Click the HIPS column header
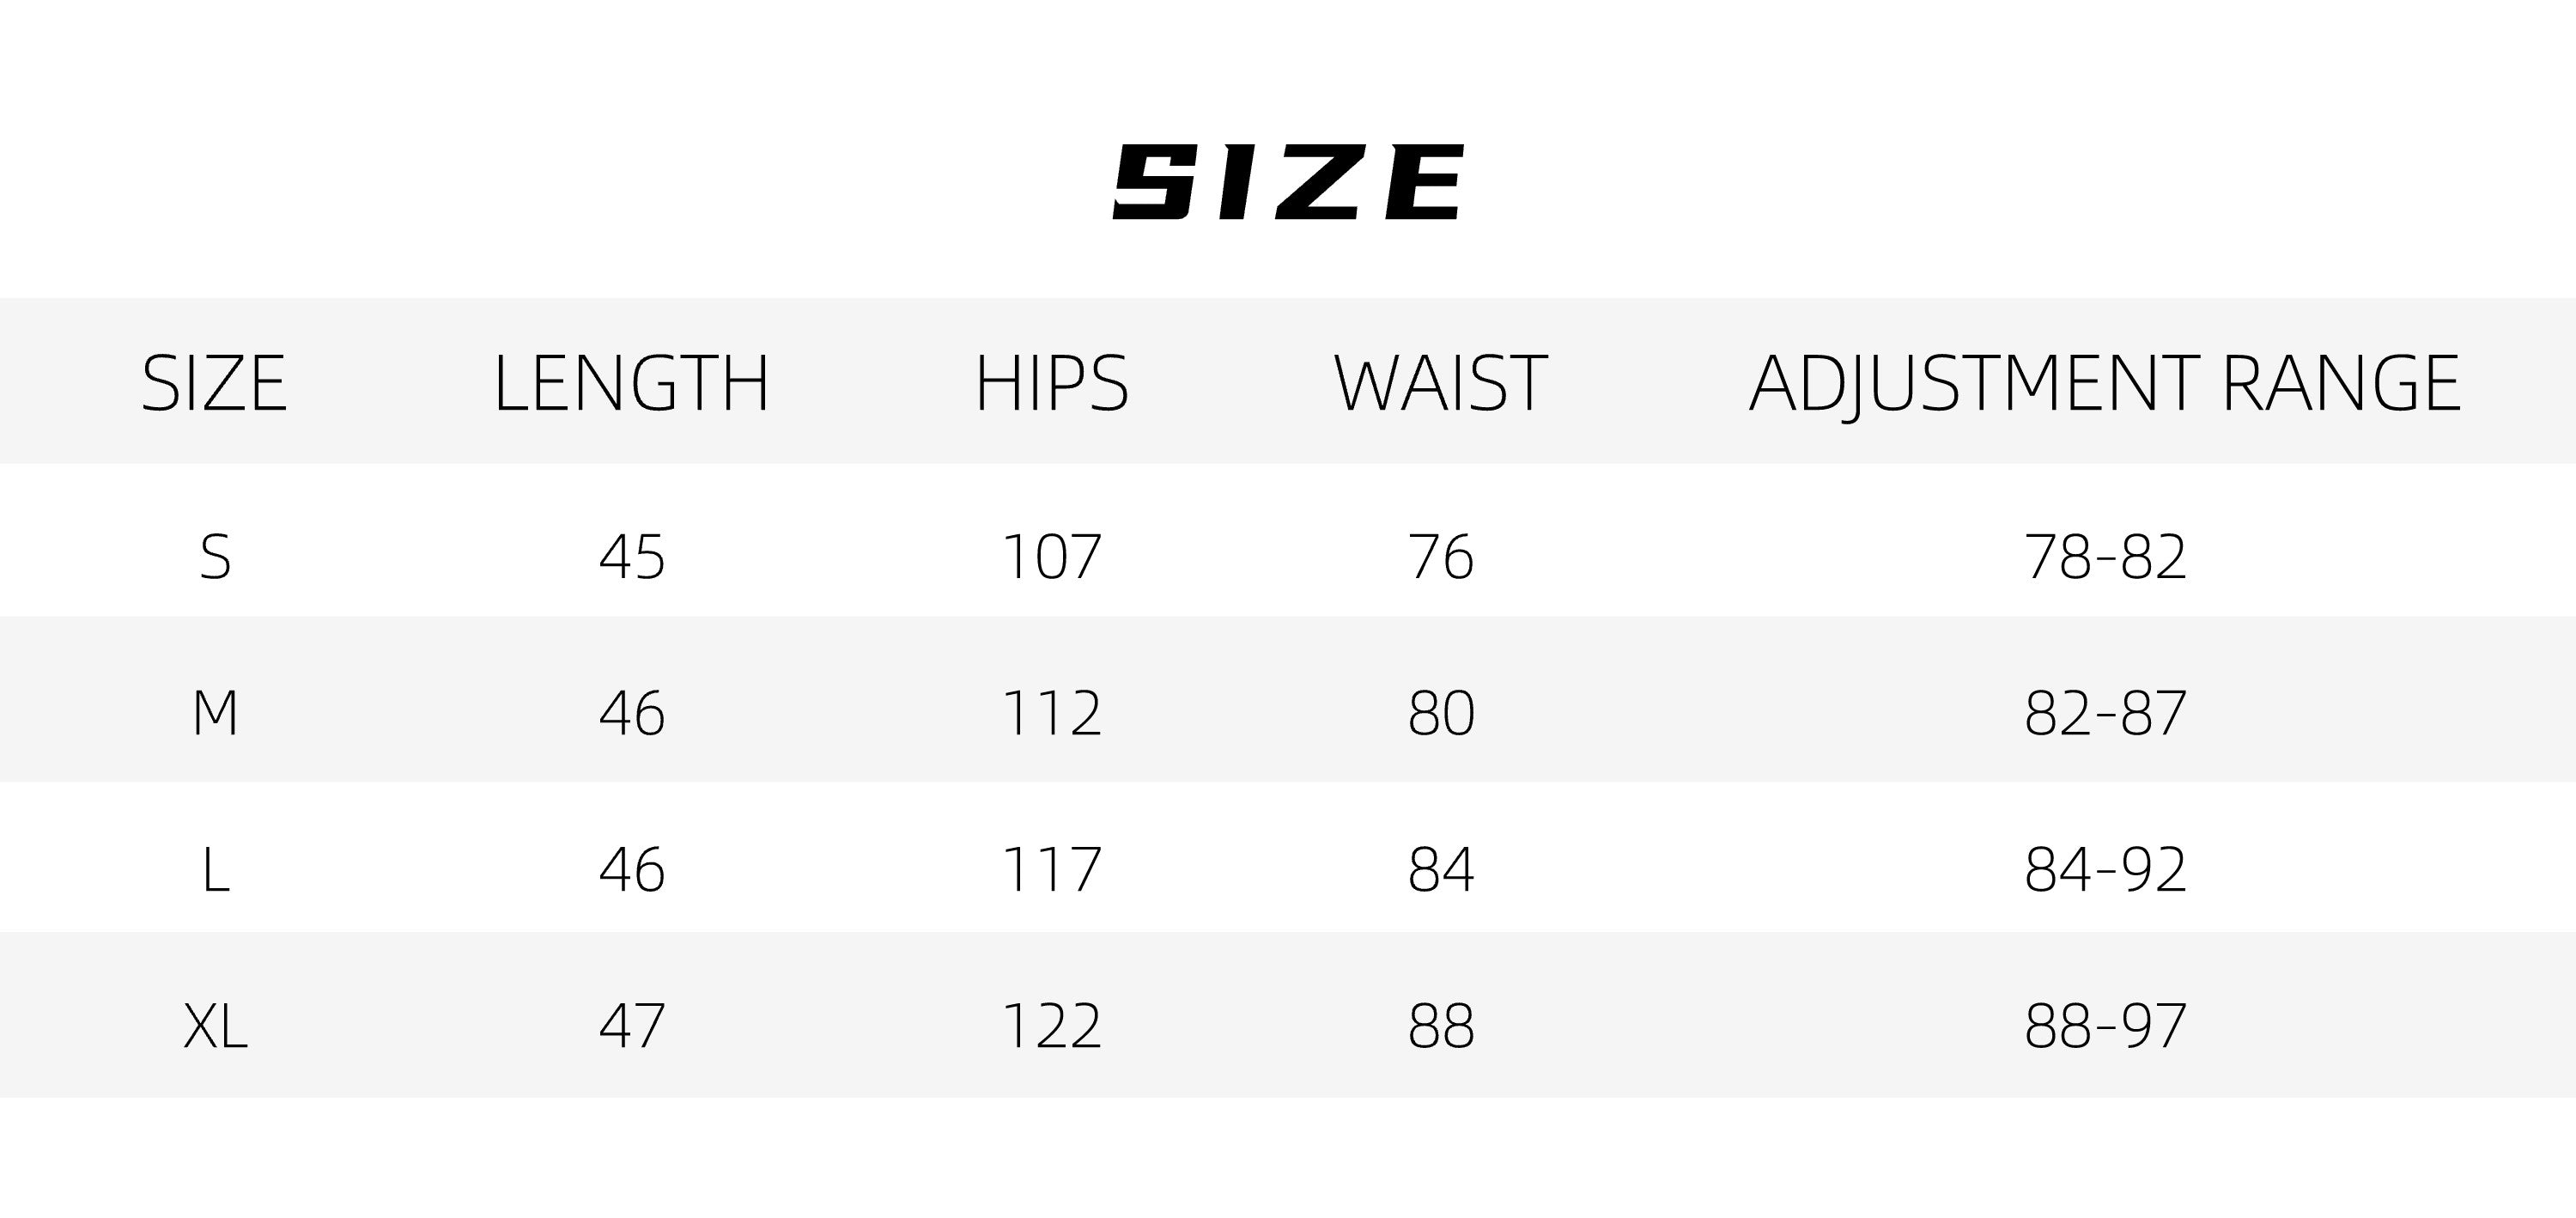2576x1218 pixels. (1051, 383)
